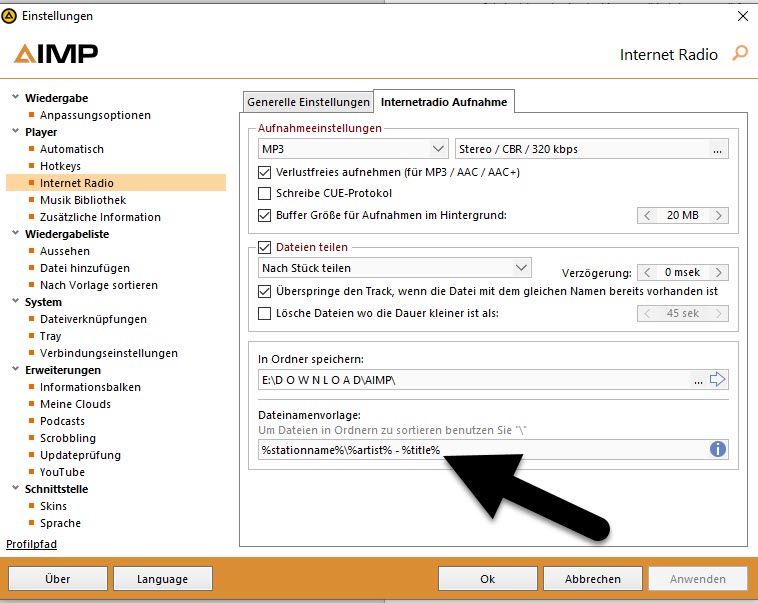The width and height of the screenshot is (758, 603).
Task: Collapse the Wiedergabe tree section
Action: (15, 97)
